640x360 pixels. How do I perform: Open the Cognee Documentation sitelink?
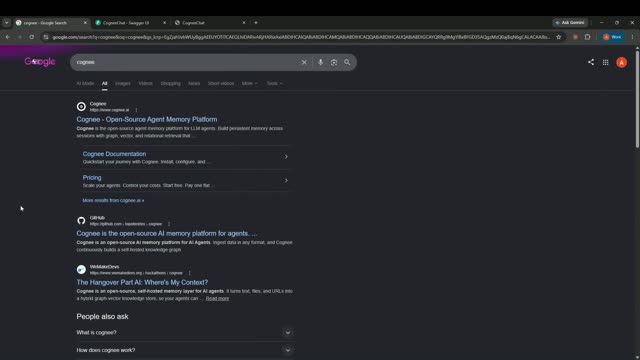[114, 154]
